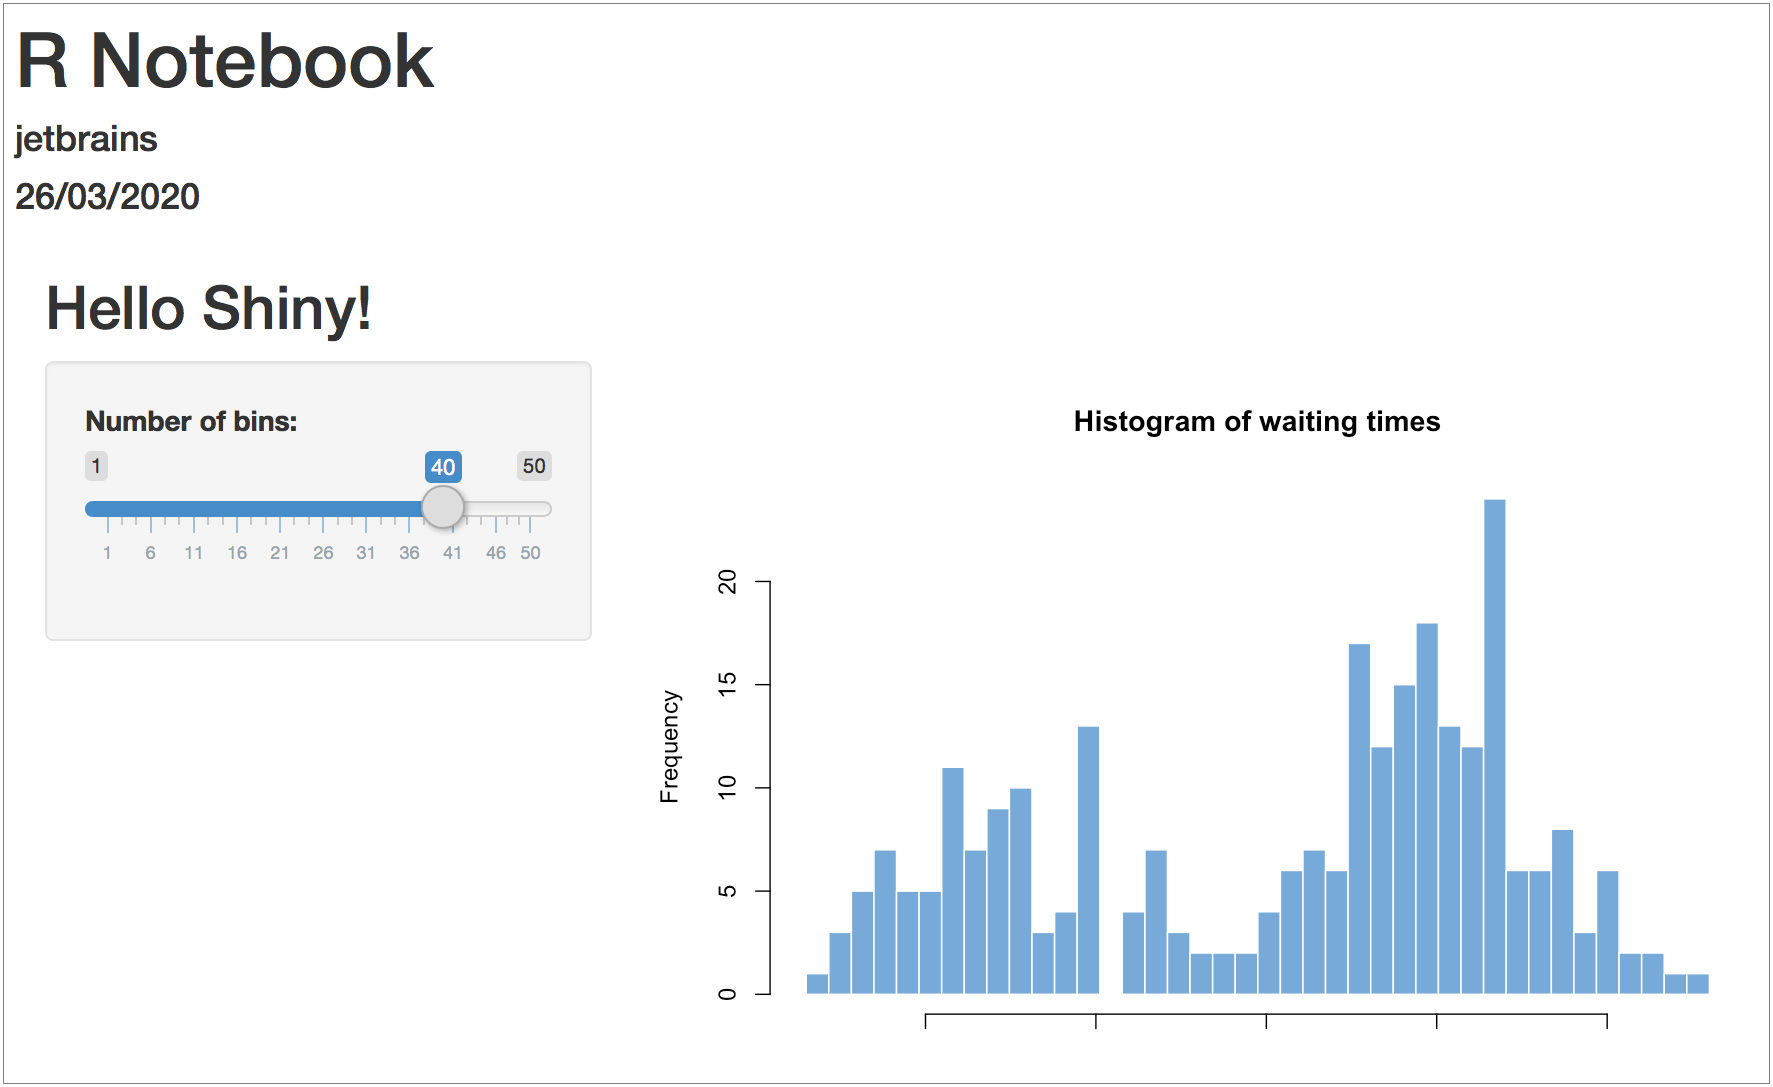Select the minimum value label "1"
The height and width of the screenshot is (1087, 1773).
[95, 466]
